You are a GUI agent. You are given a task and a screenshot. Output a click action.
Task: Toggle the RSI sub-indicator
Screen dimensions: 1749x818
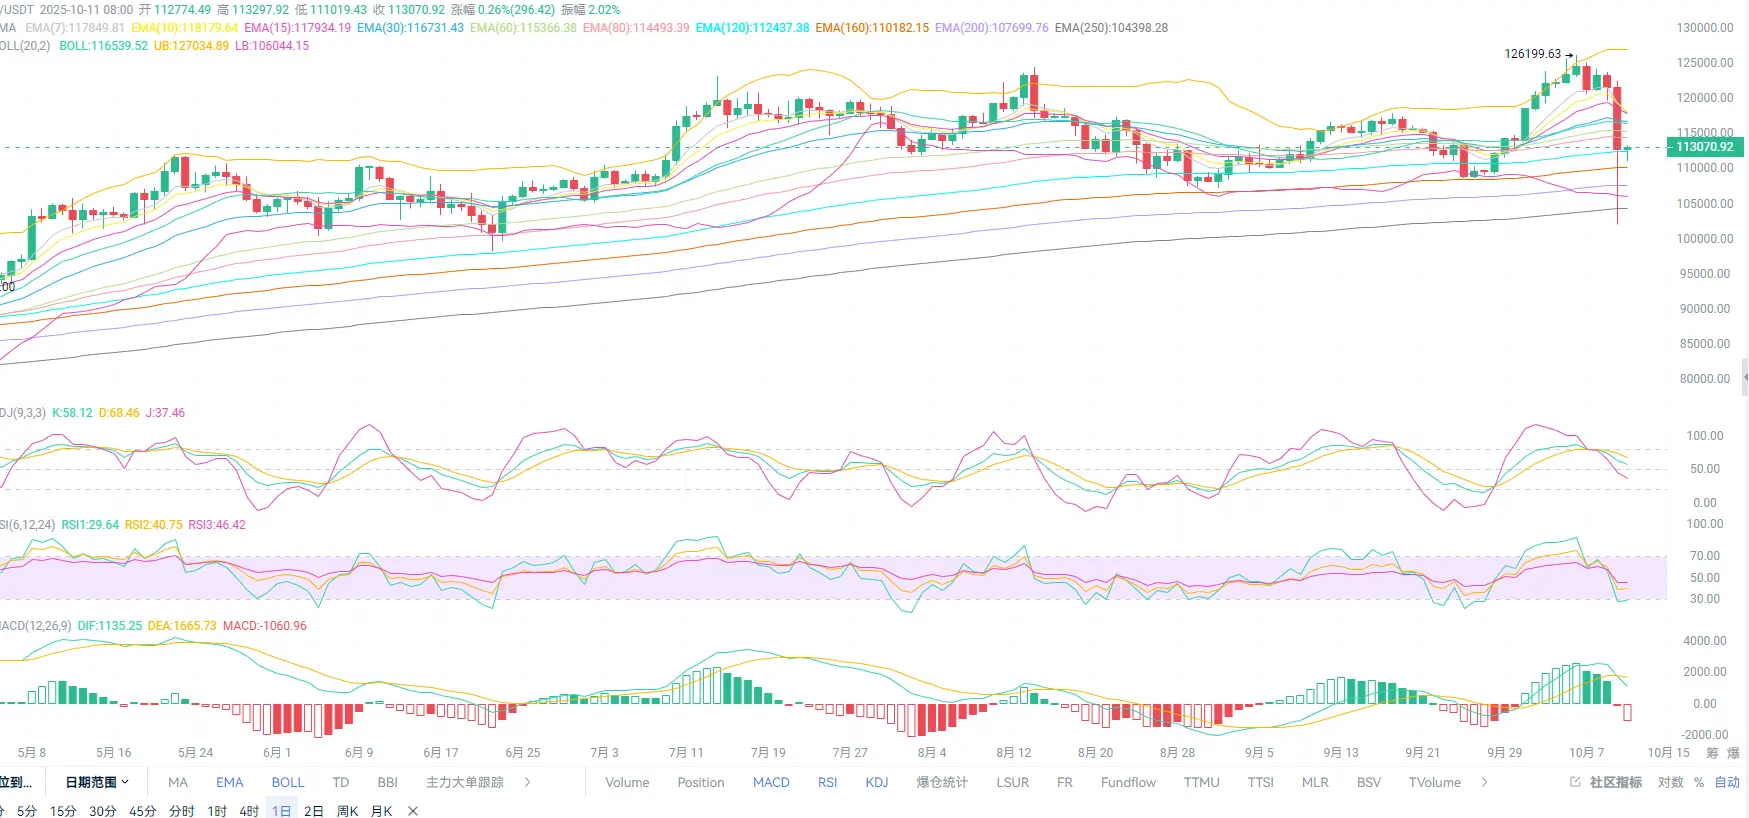pyautogui.click(x=827, y=782)
